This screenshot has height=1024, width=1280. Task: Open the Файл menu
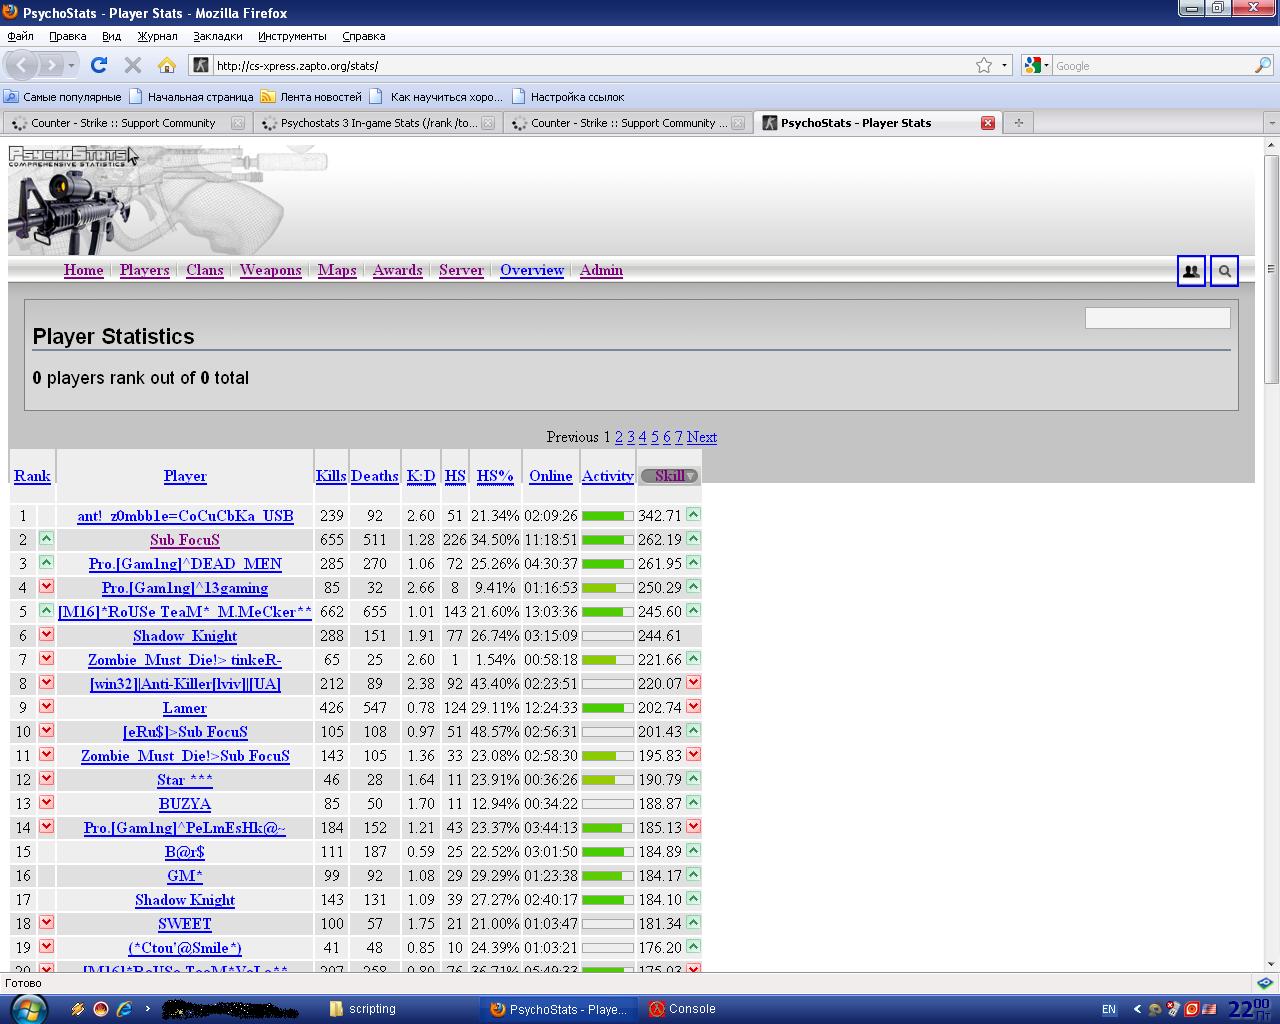coord(20,36)
